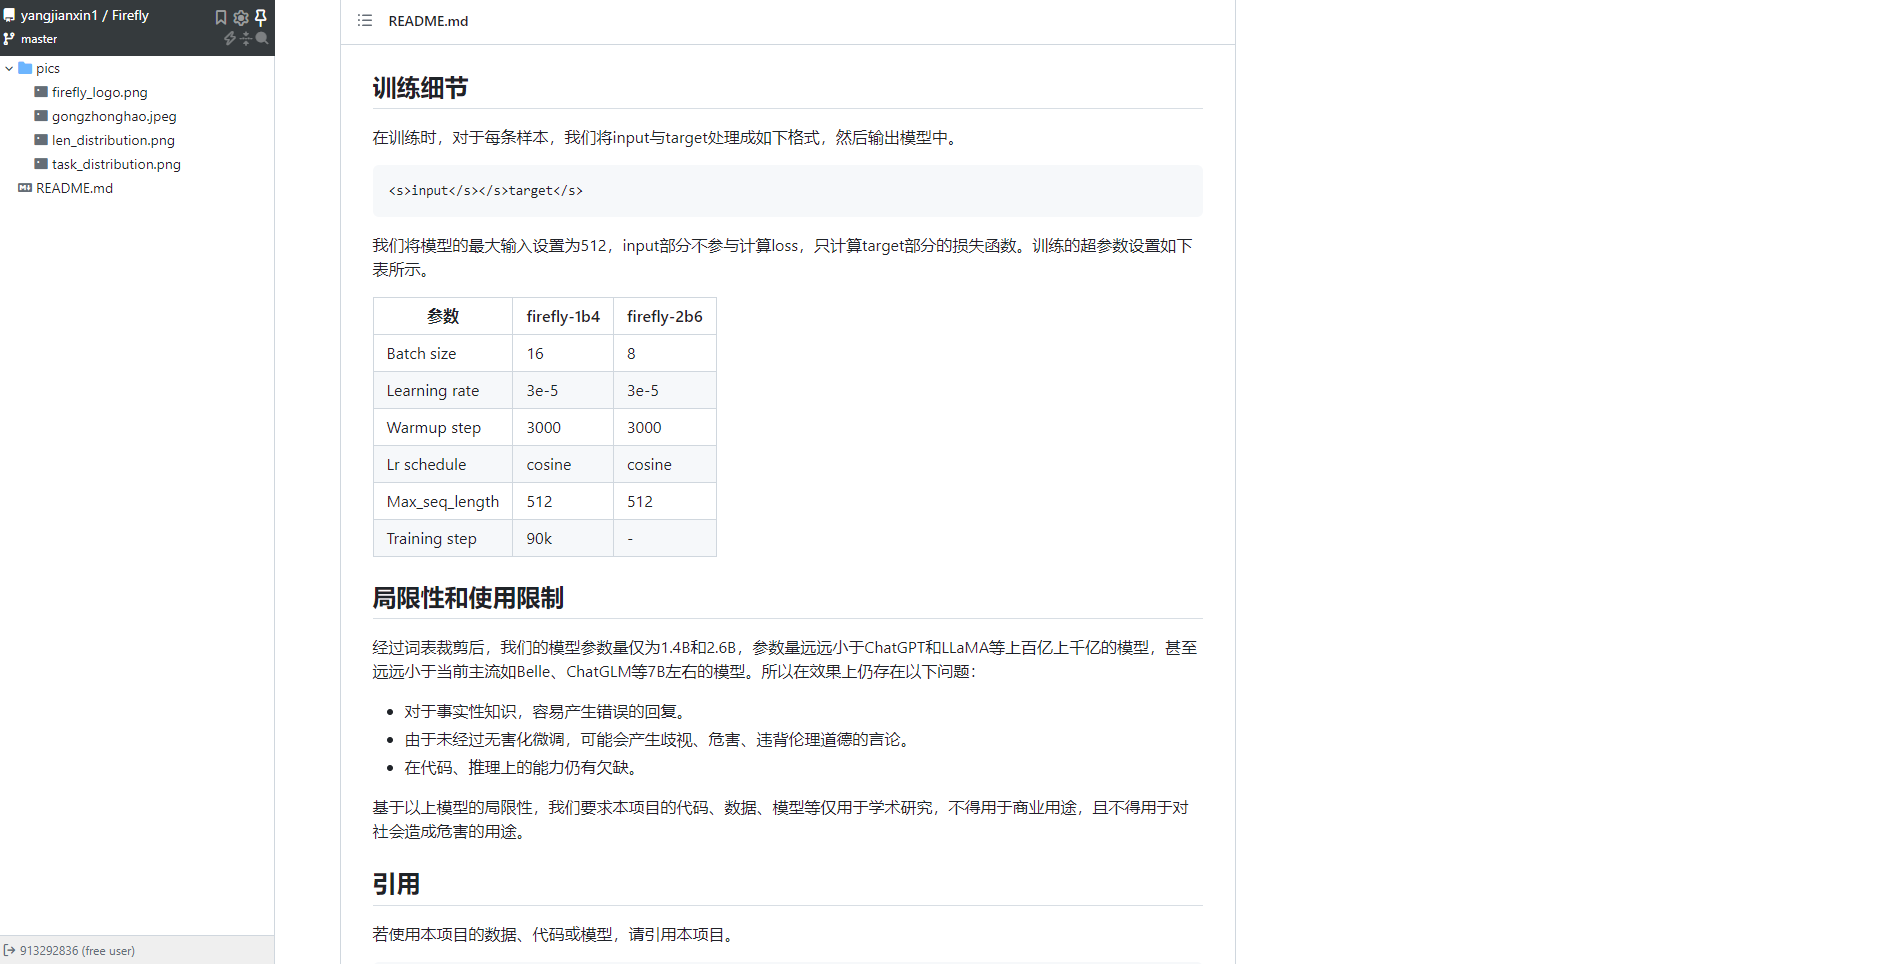Click the README.md file header title

point(428,21)
